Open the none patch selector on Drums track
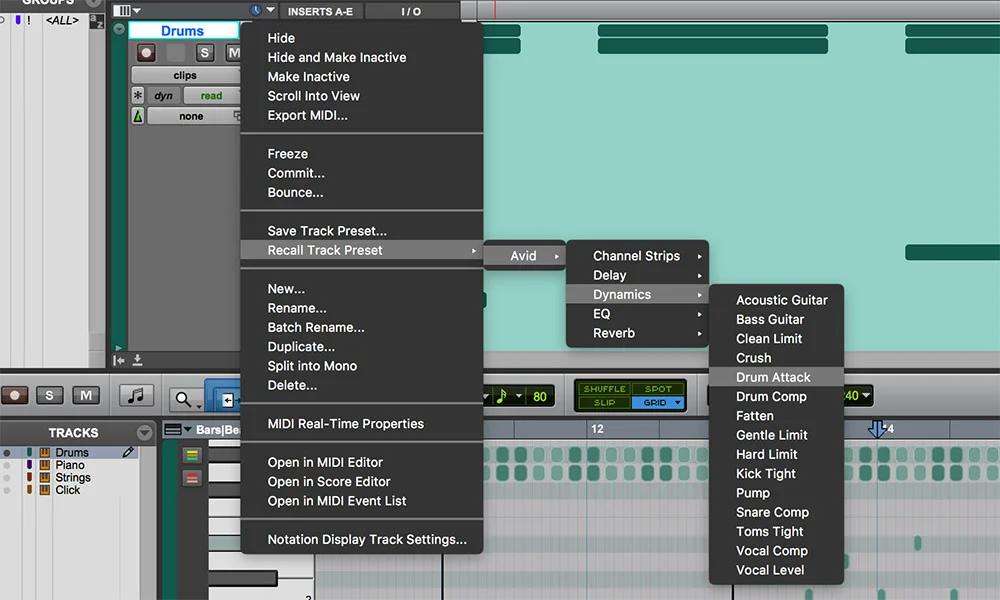The height and width of the screenshot is (600, 1000). click(193, 116)
